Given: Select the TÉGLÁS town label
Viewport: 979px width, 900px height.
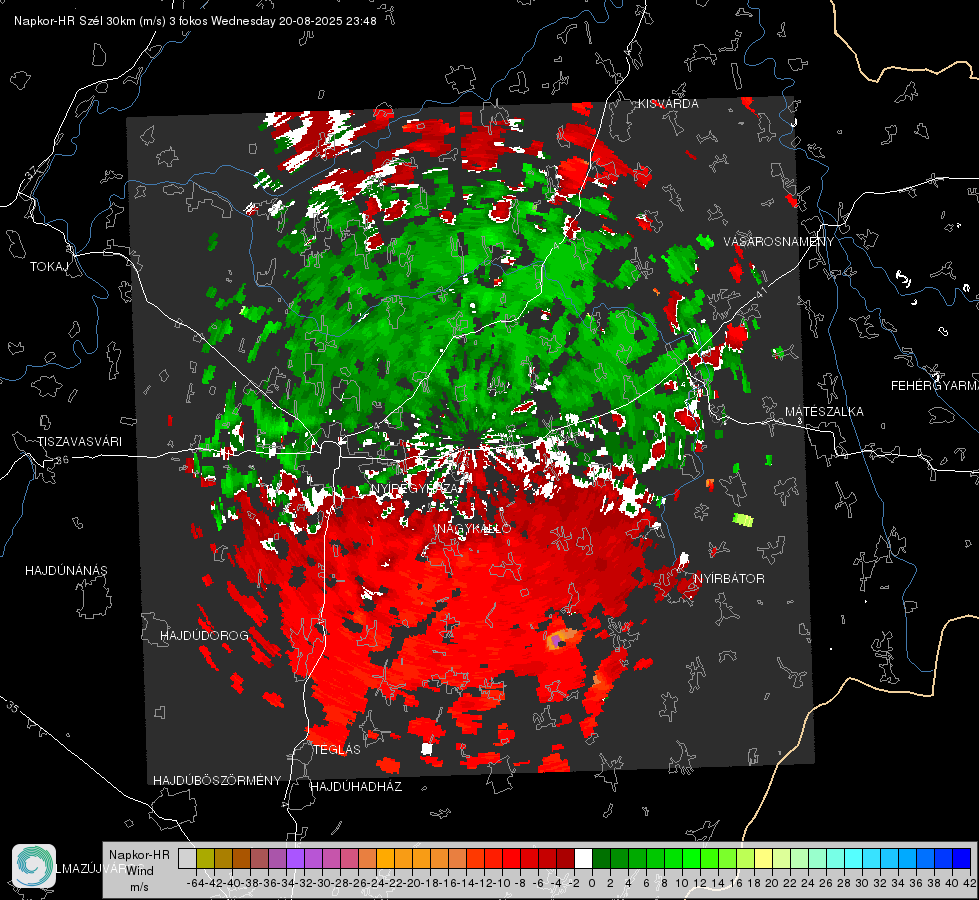Looking at the screenshot, I should 337,750.
